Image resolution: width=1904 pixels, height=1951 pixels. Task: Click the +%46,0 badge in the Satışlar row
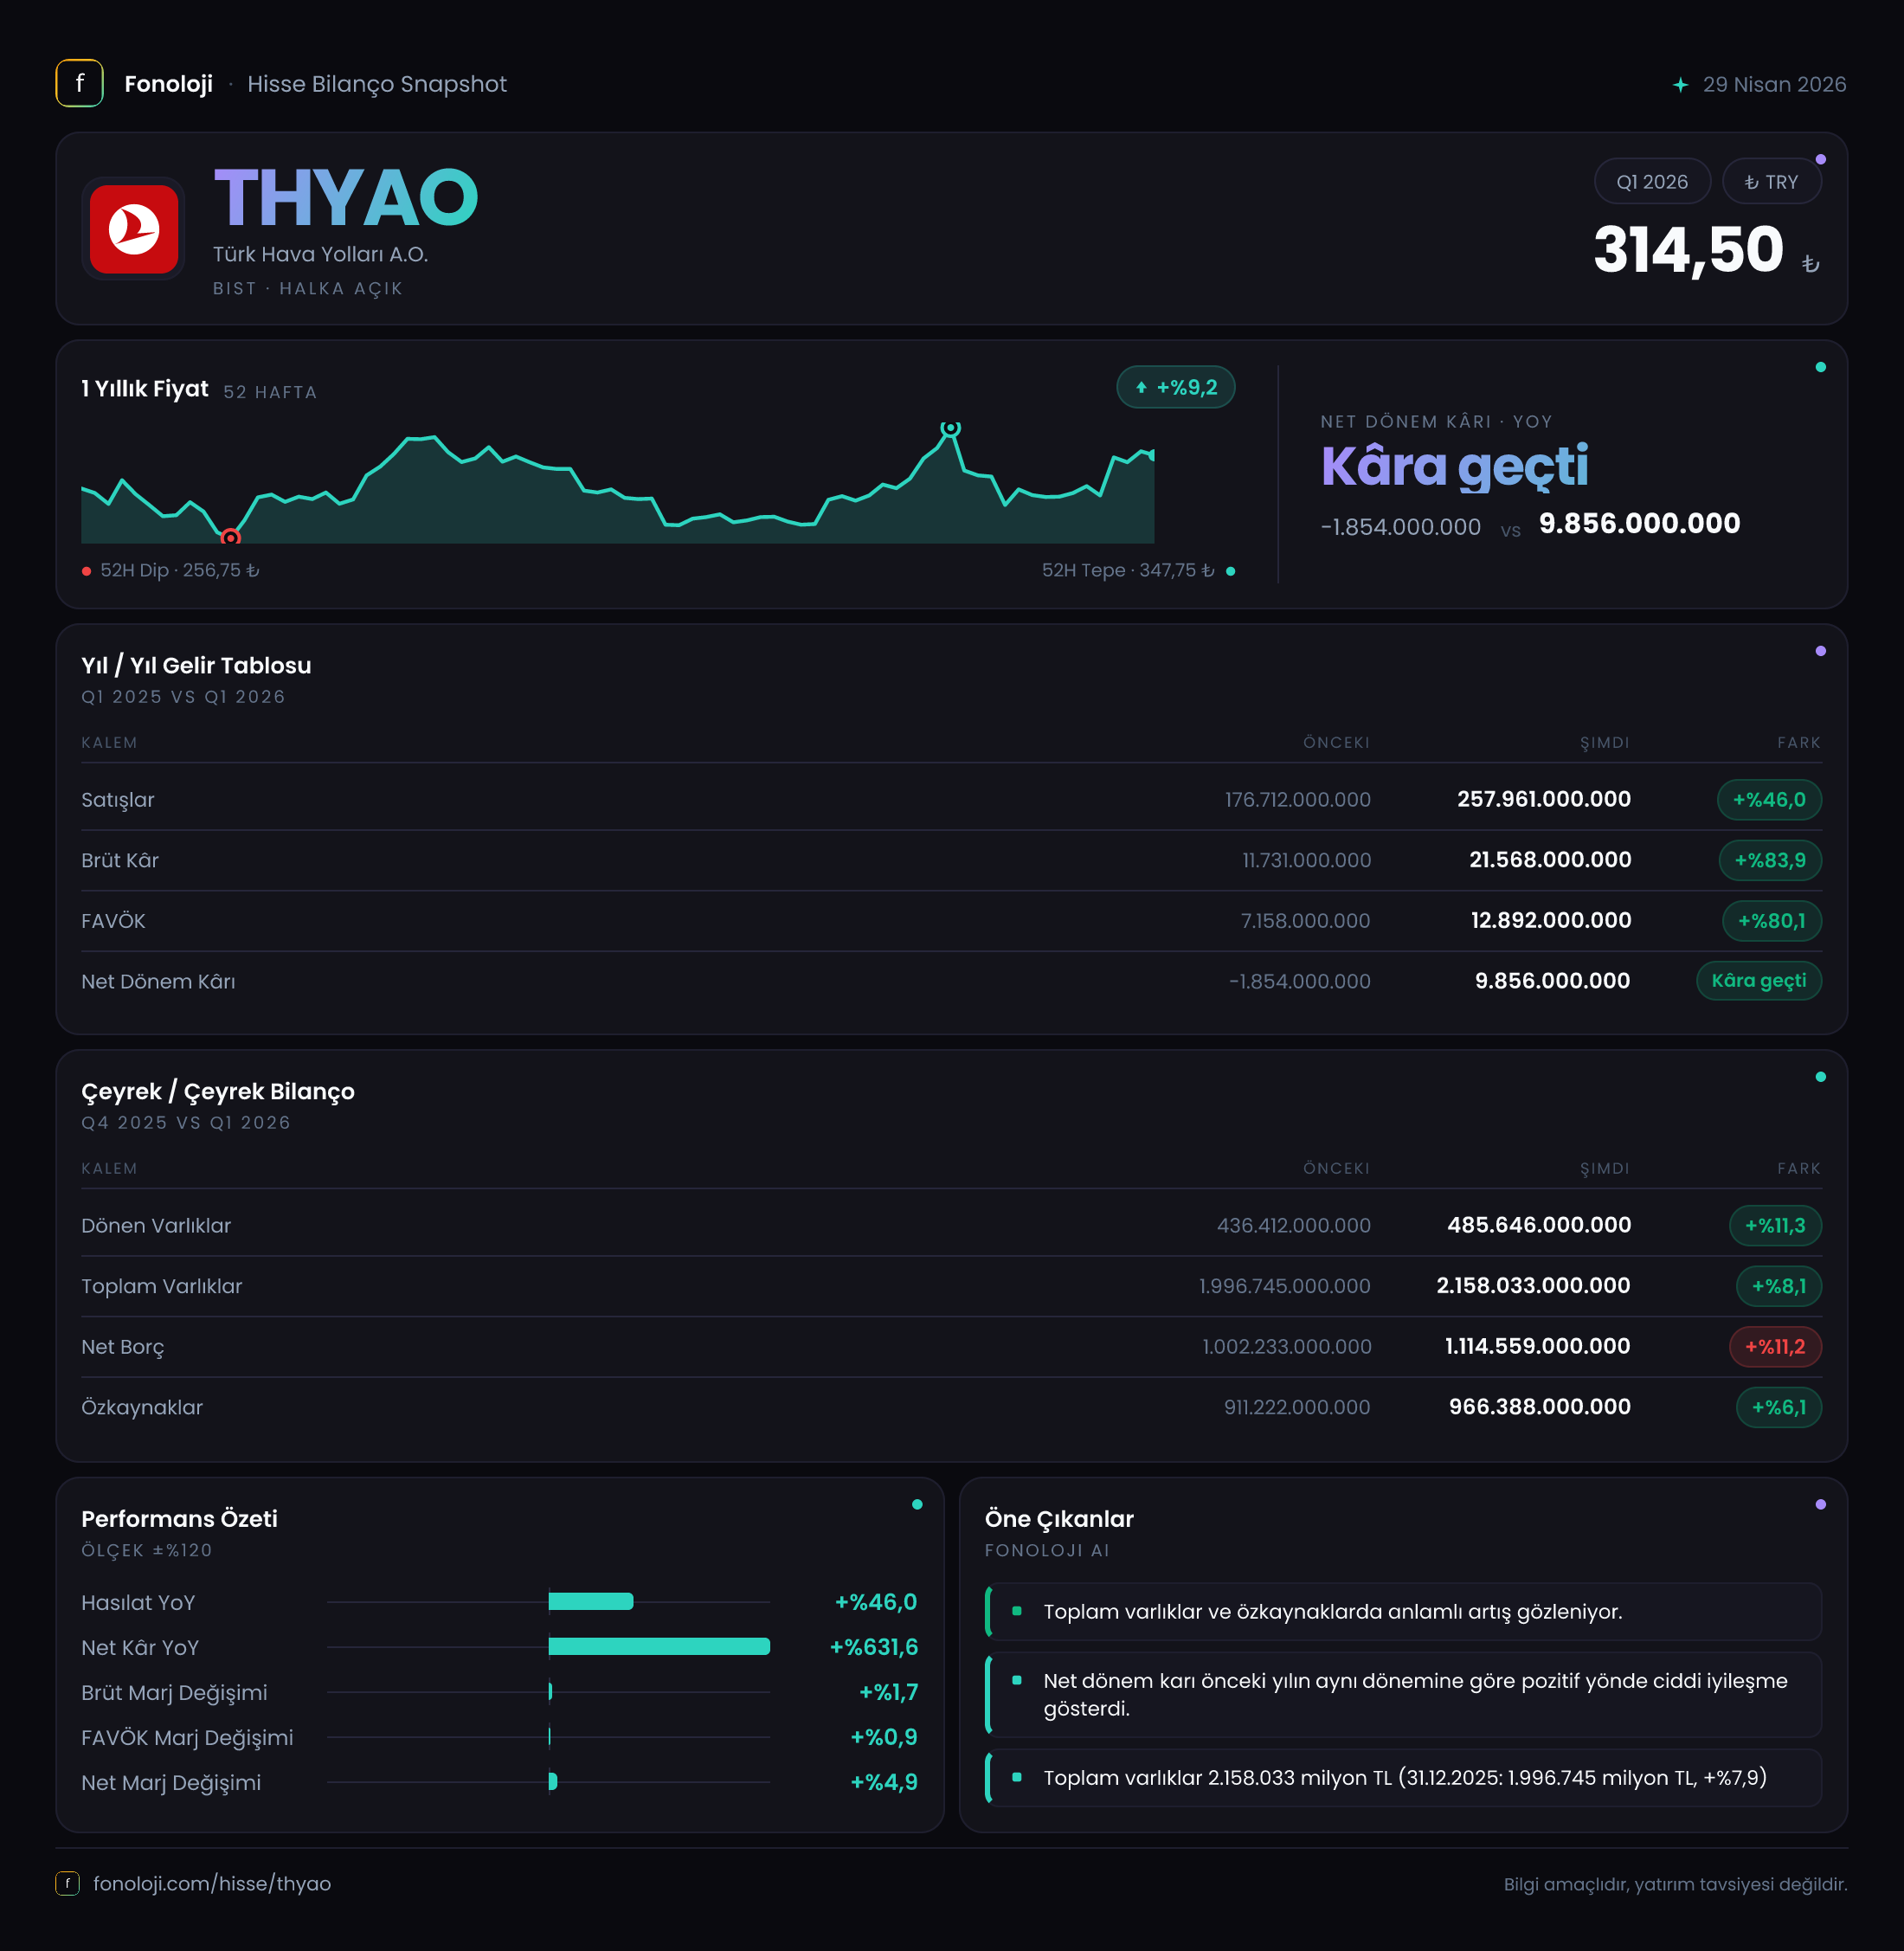[x=1769, y=799]
